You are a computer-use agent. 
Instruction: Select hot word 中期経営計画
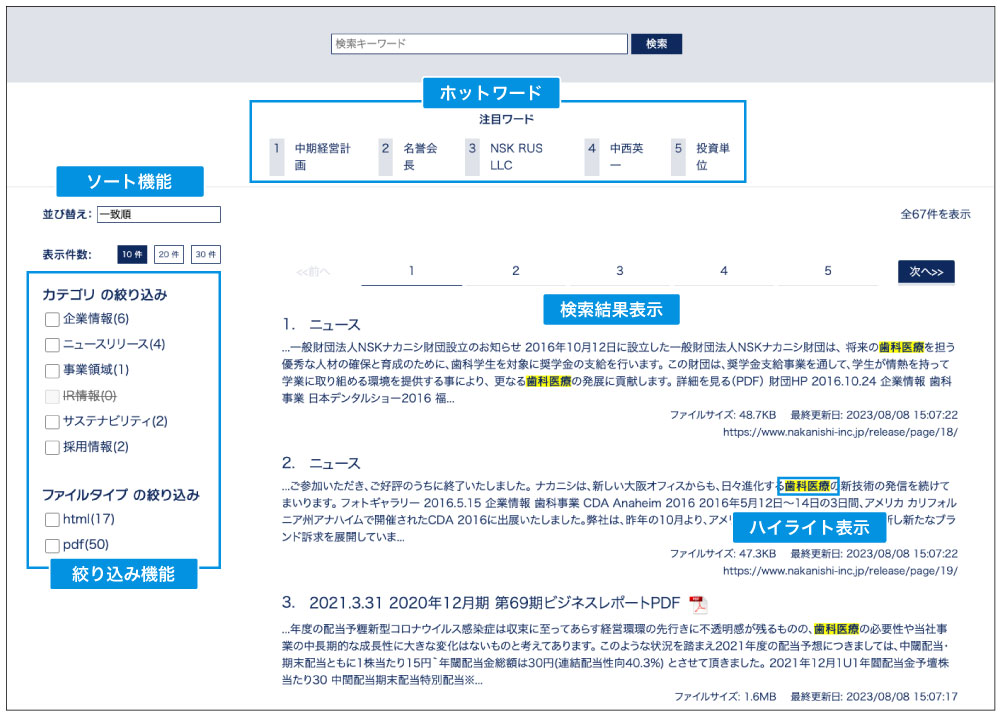(x=322, y=156)
